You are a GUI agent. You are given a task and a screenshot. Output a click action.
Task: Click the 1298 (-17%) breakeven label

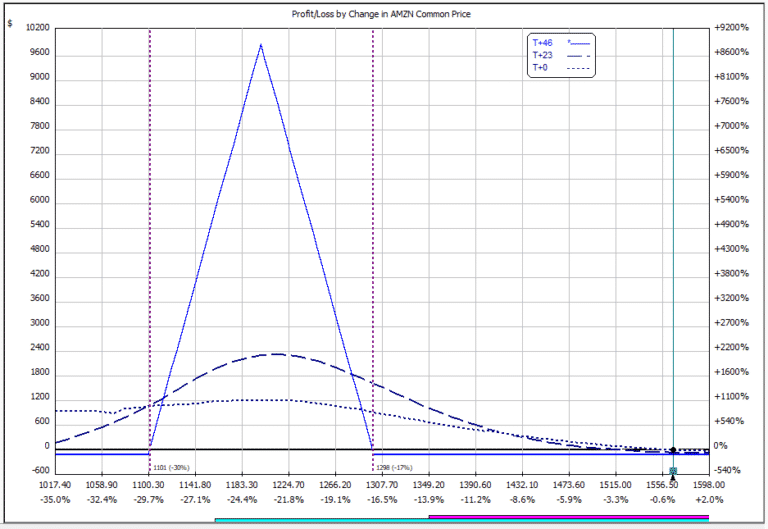pyautogui.click(x=394, y=468)
